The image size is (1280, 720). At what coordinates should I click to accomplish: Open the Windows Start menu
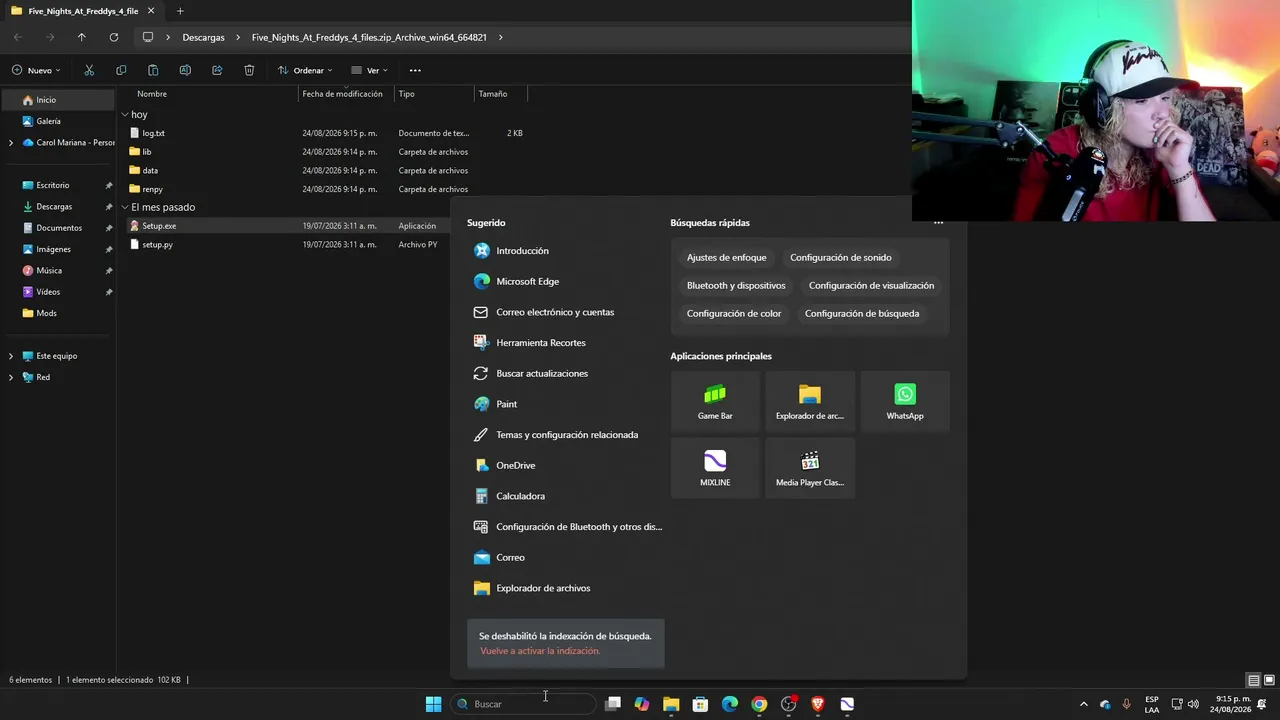point(433,704)
